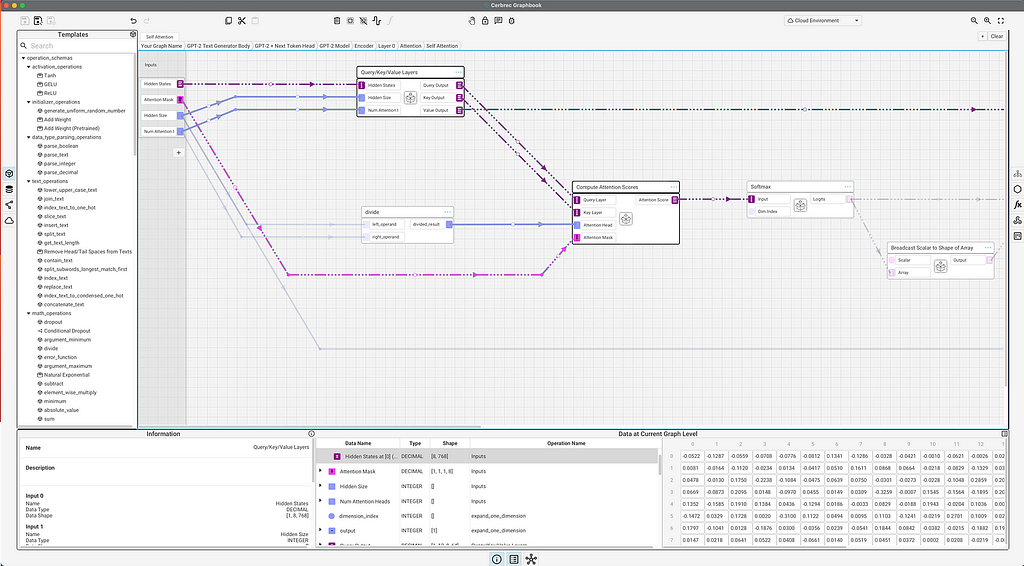The width and height of the screenshot is (1024, 566).
Task: Click the Redo arrow icon
Action: pos(146,21)
